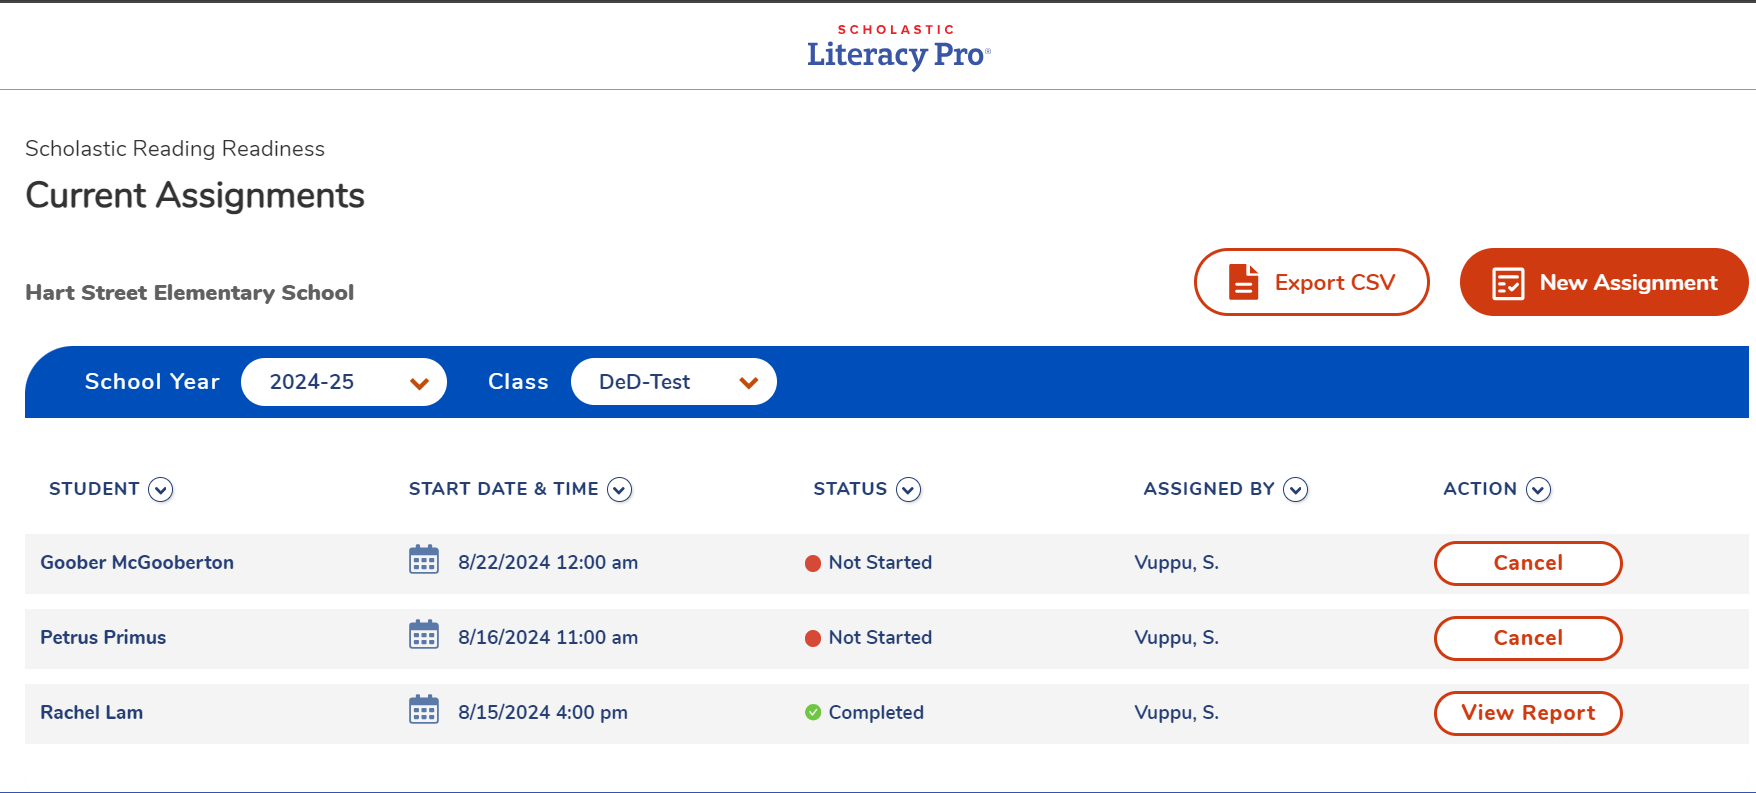1756x793 pixels.
Task: Sort by the STUDENT column arrow
Action: click(x=161, y=489)
